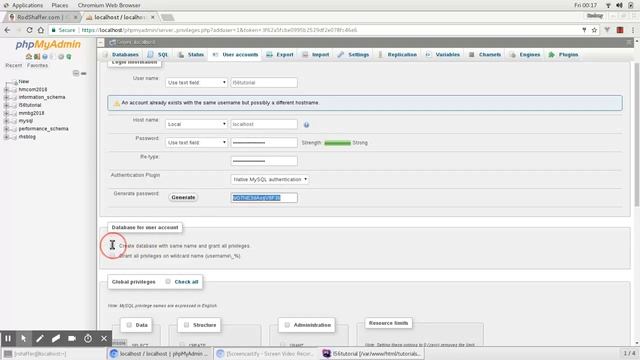Image resolution: width=640 pixels, height=360 pixels.
Task: Toggle the webcam in recorder toolbar
Action: pos(72,338)
